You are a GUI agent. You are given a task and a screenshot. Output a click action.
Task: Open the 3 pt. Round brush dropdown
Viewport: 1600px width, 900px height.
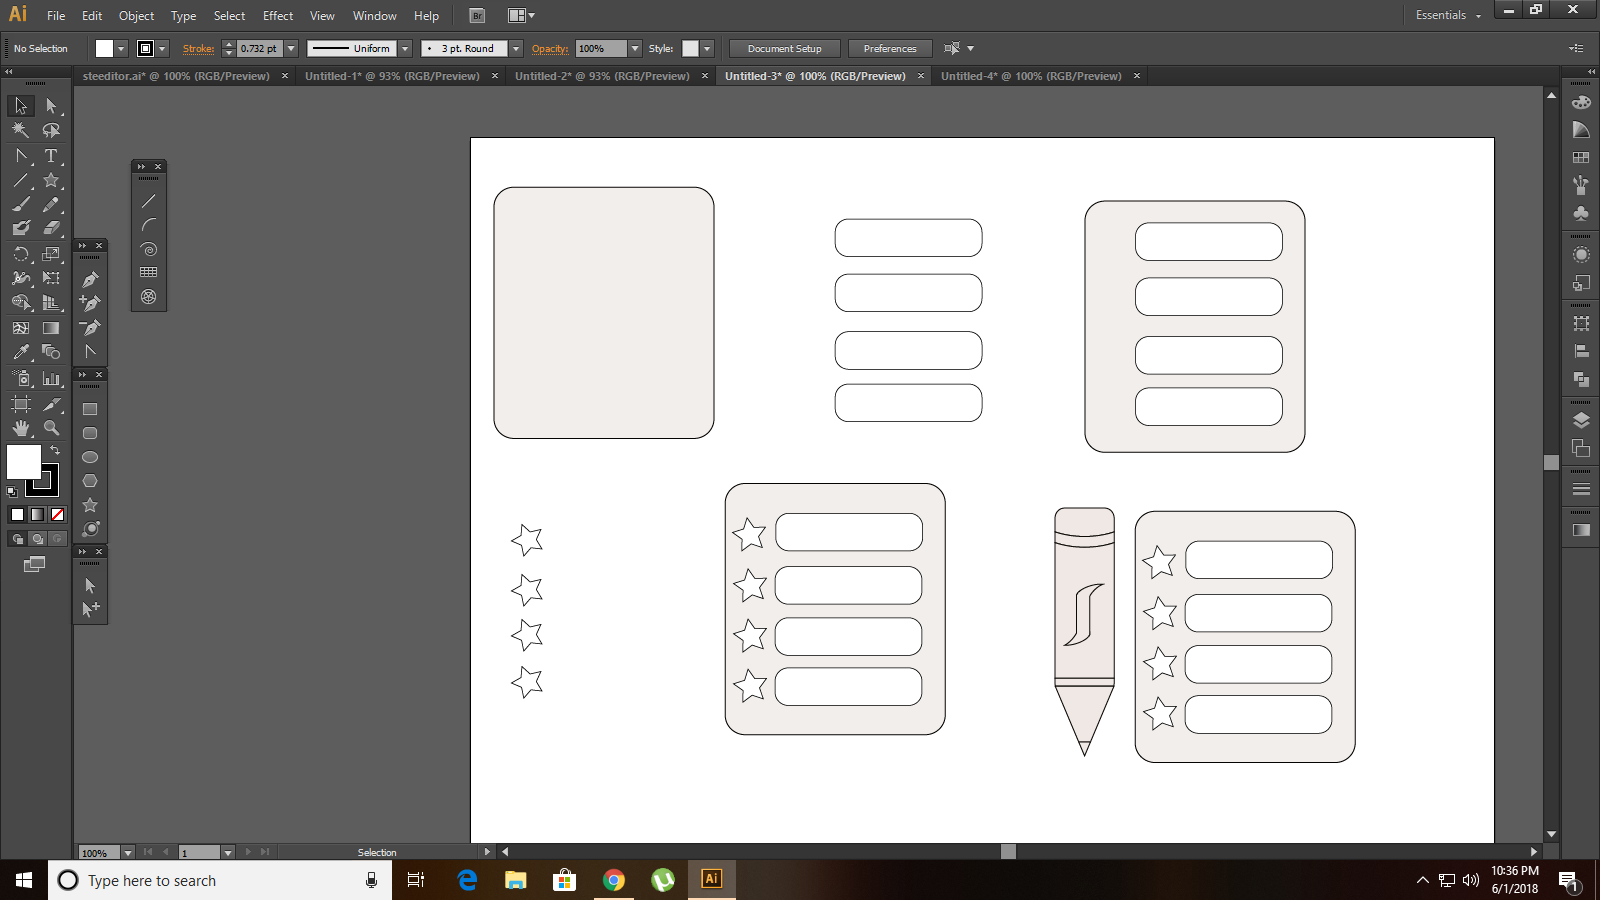516,48
